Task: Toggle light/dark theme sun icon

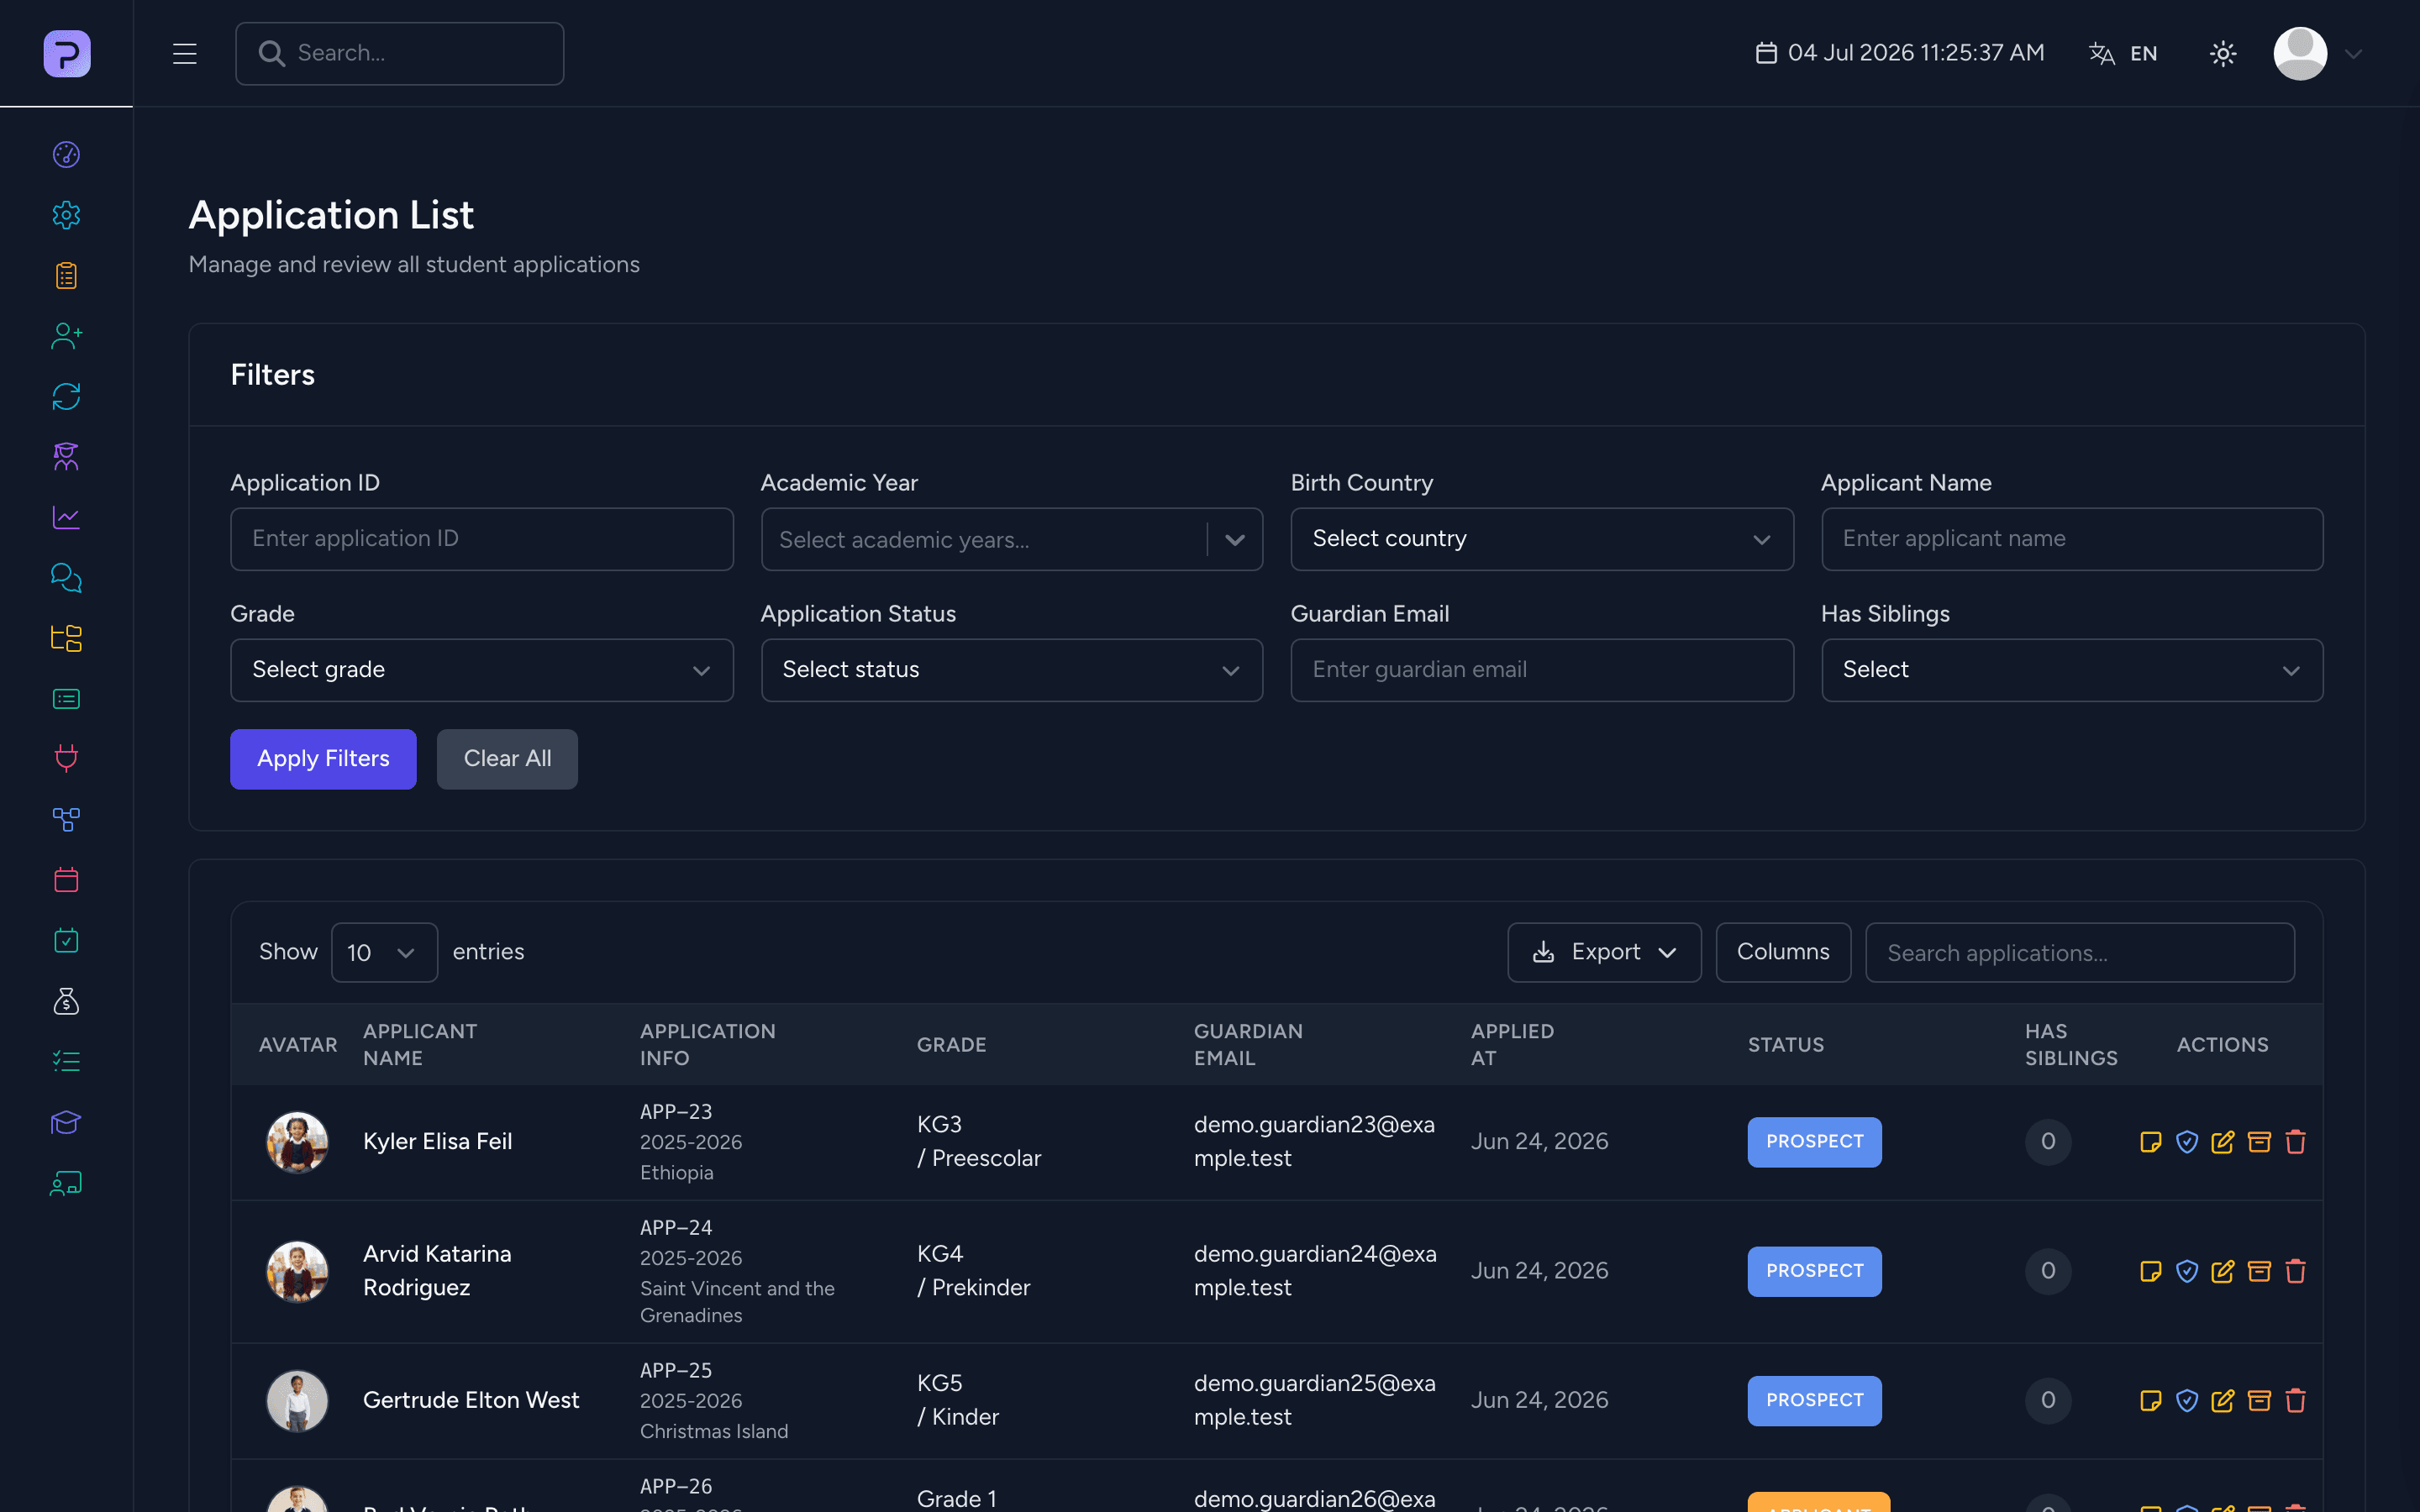Action: (2223, 53)
